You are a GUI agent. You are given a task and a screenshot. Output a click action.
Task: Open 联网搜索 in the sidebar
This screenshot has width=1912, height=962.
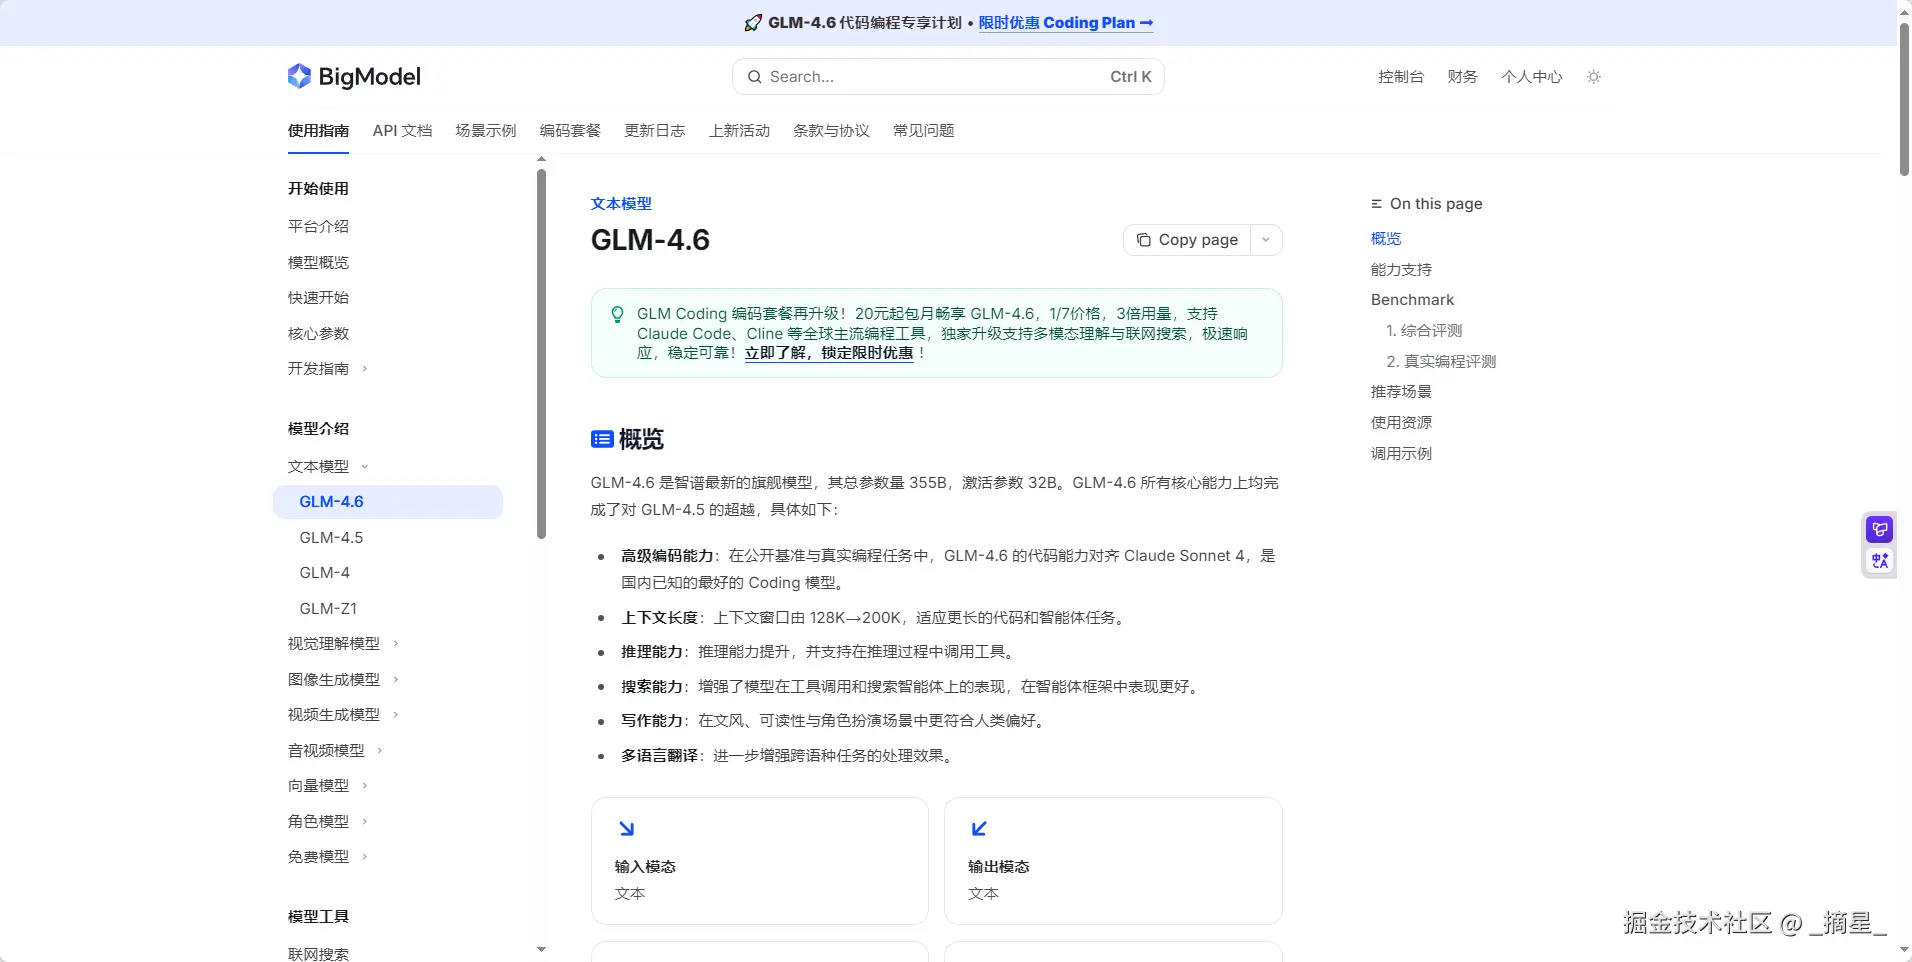point(318,954)
